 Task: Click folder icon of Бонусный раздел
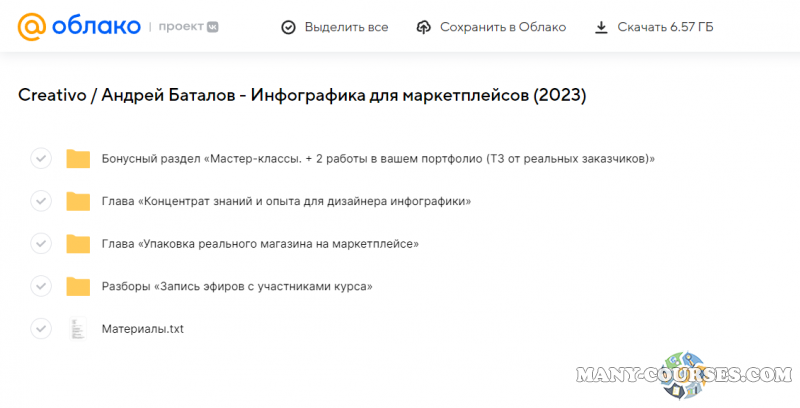coord(78,158)
